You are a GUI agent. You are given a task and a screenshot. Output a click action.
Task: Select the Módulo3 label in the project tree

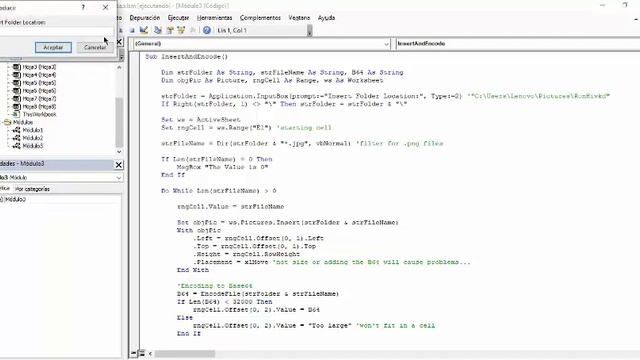[x=33, y=146]
